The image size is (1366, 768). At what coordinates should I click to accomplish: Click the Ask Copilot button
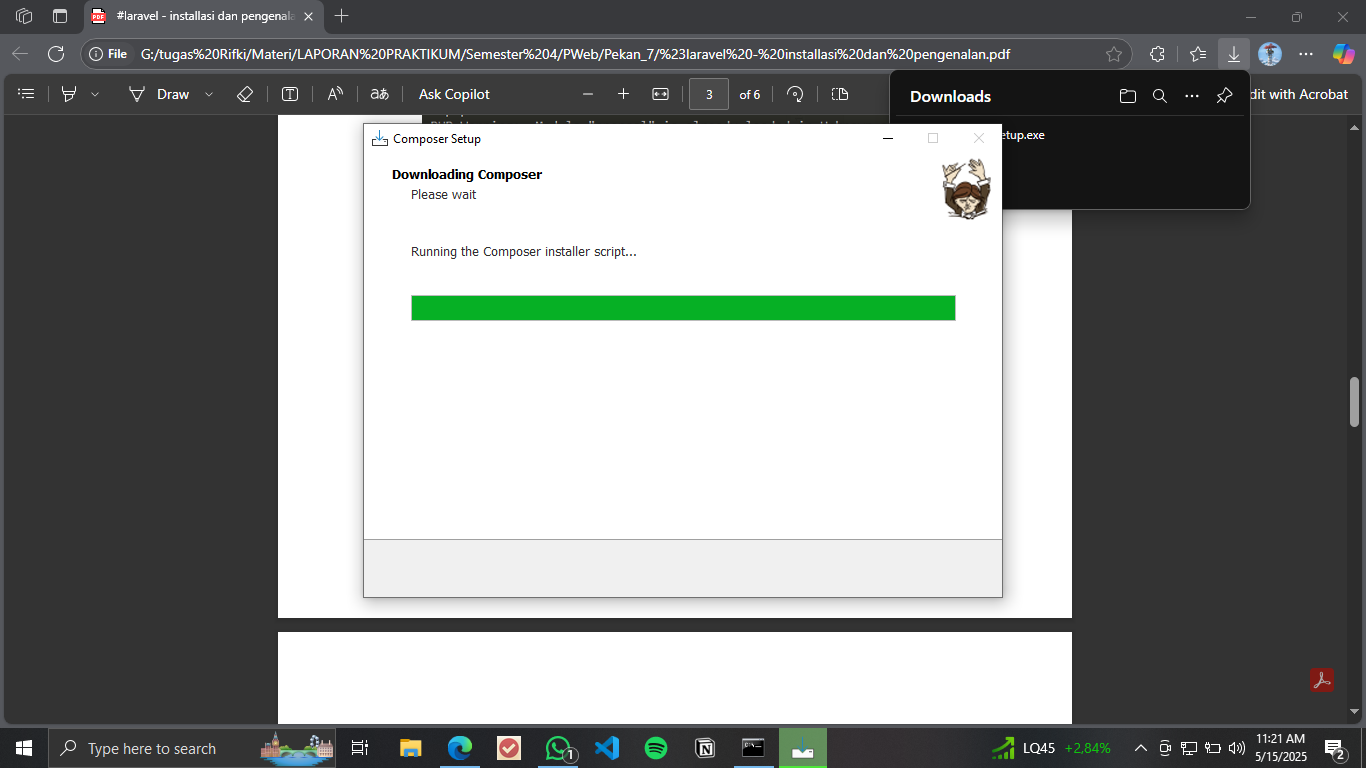(454, 94)
